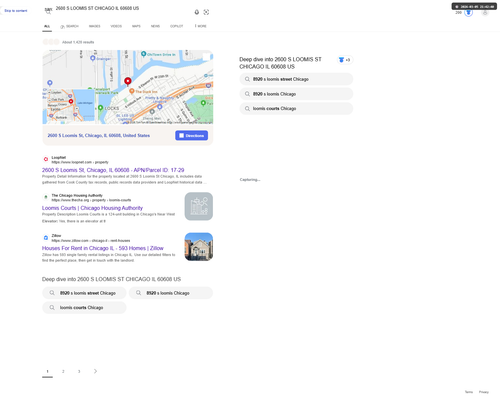This screenshot has height=398, width=500.
Task: Select page 1 in the pagination
Action: click(47, 371)
